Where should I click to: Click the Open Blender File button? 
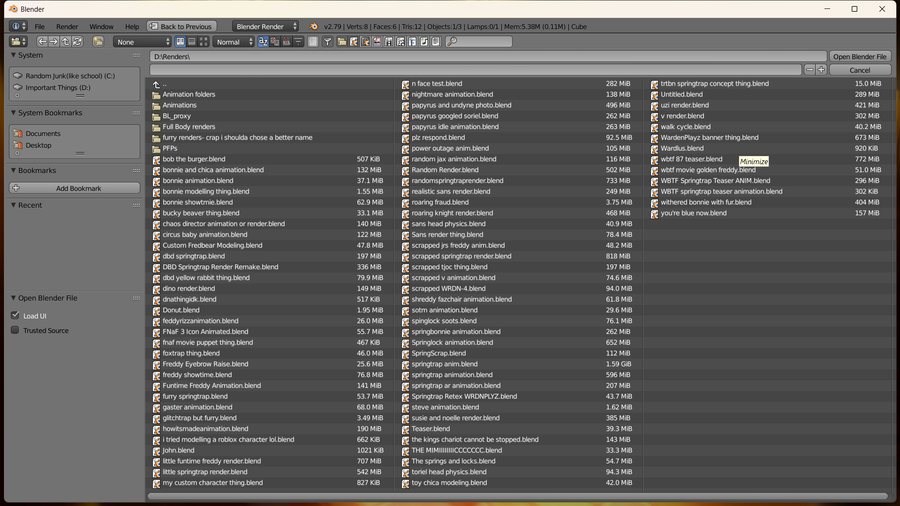coord(859,56)
